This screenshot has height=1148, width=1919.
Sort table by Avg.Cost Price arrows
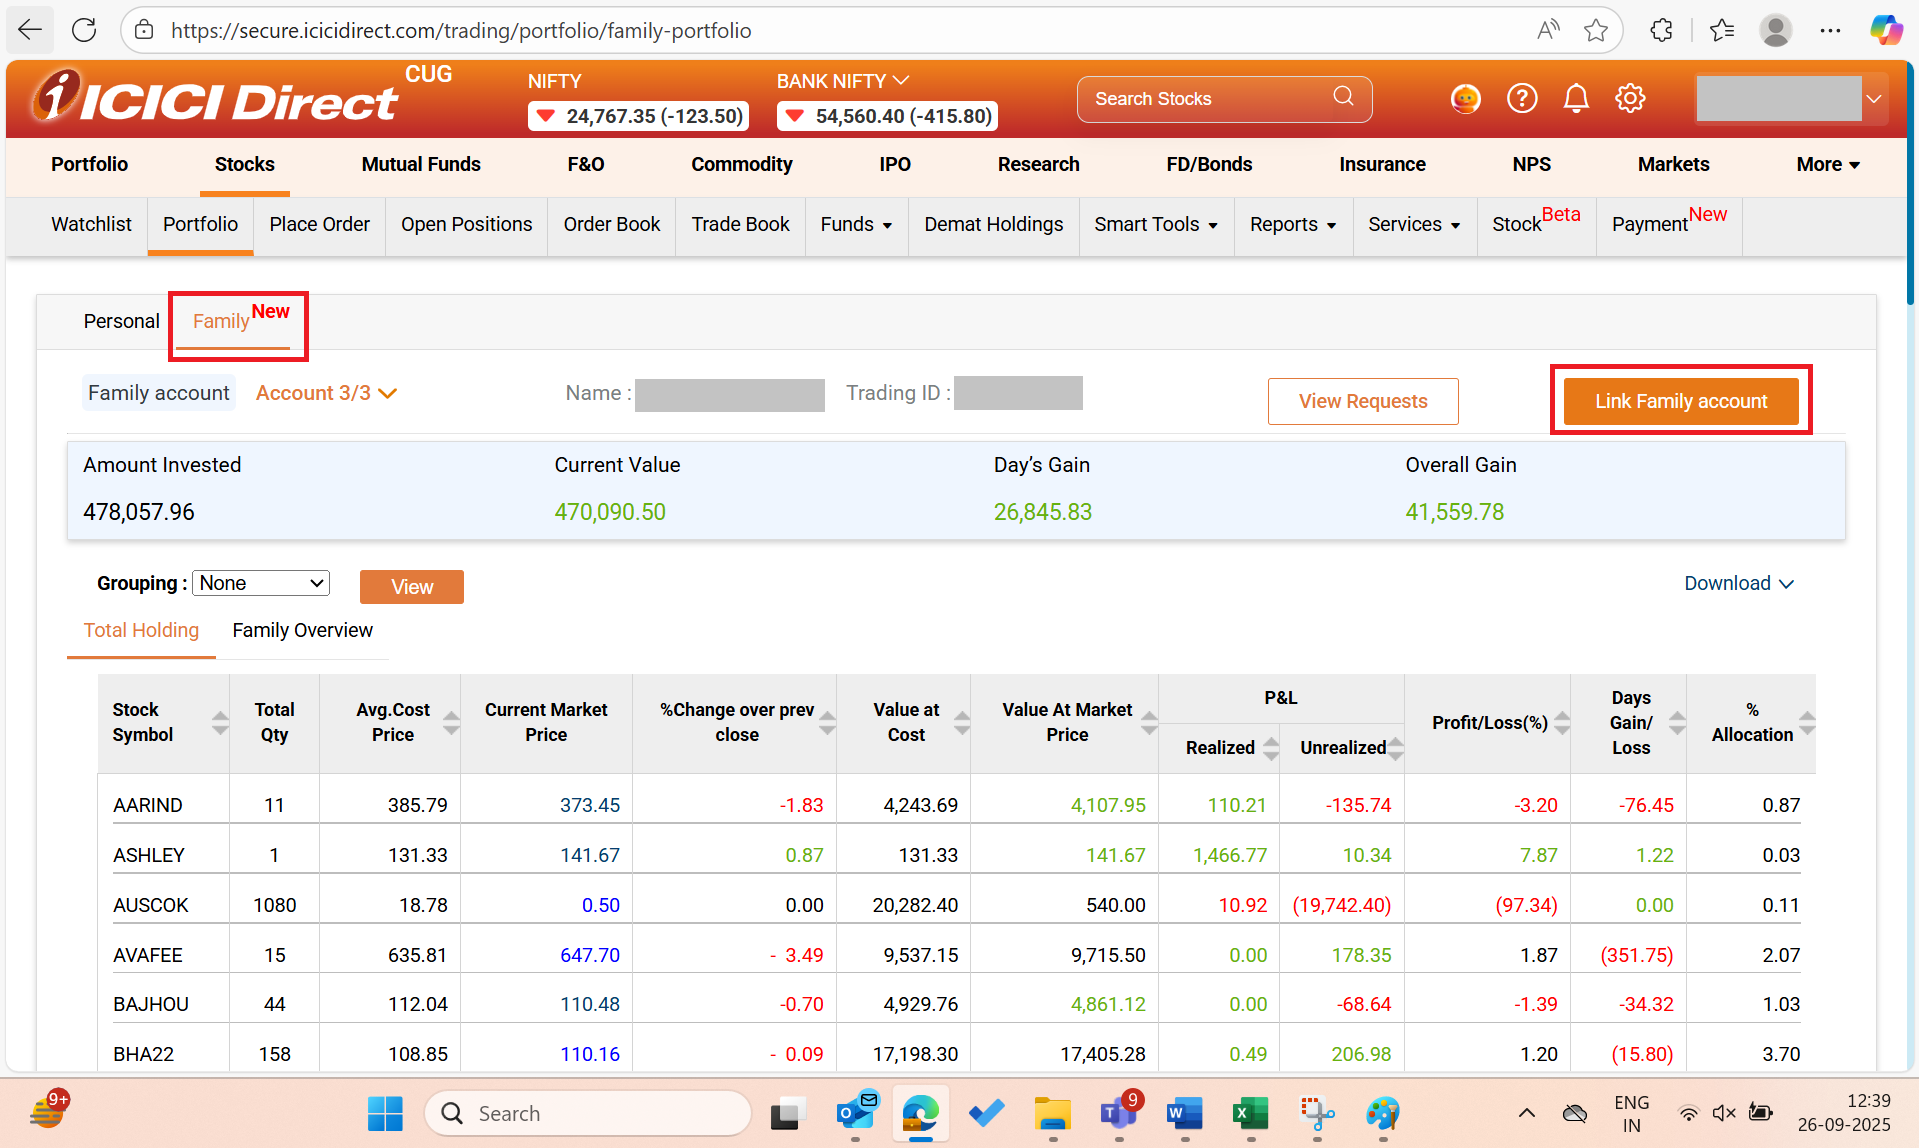tap(451, 722)
